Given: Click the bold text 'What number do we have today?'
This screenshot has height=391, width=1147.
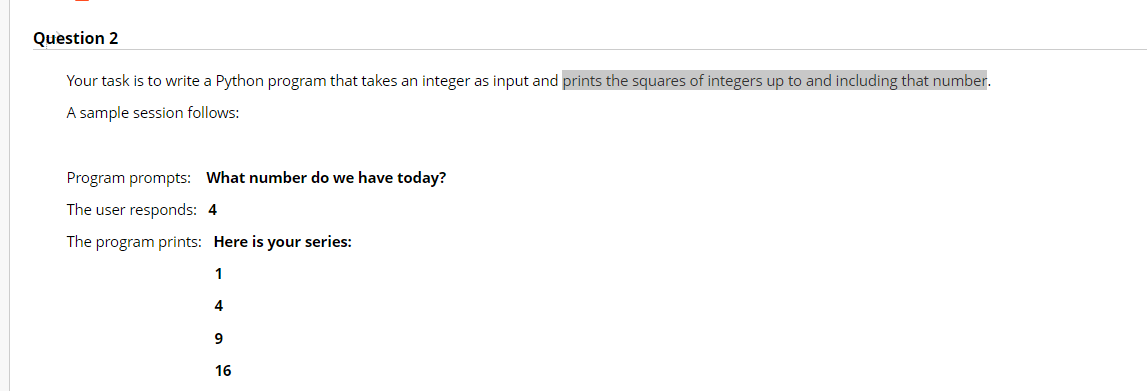Looking at the screenshot, I should [326, 178].
